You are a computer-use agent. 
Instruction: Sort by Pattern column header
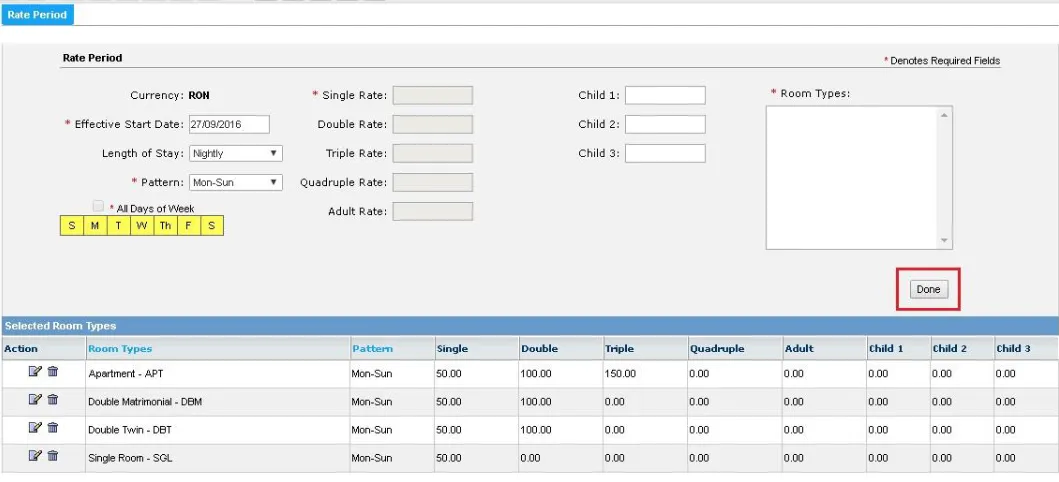click(372, 349)
